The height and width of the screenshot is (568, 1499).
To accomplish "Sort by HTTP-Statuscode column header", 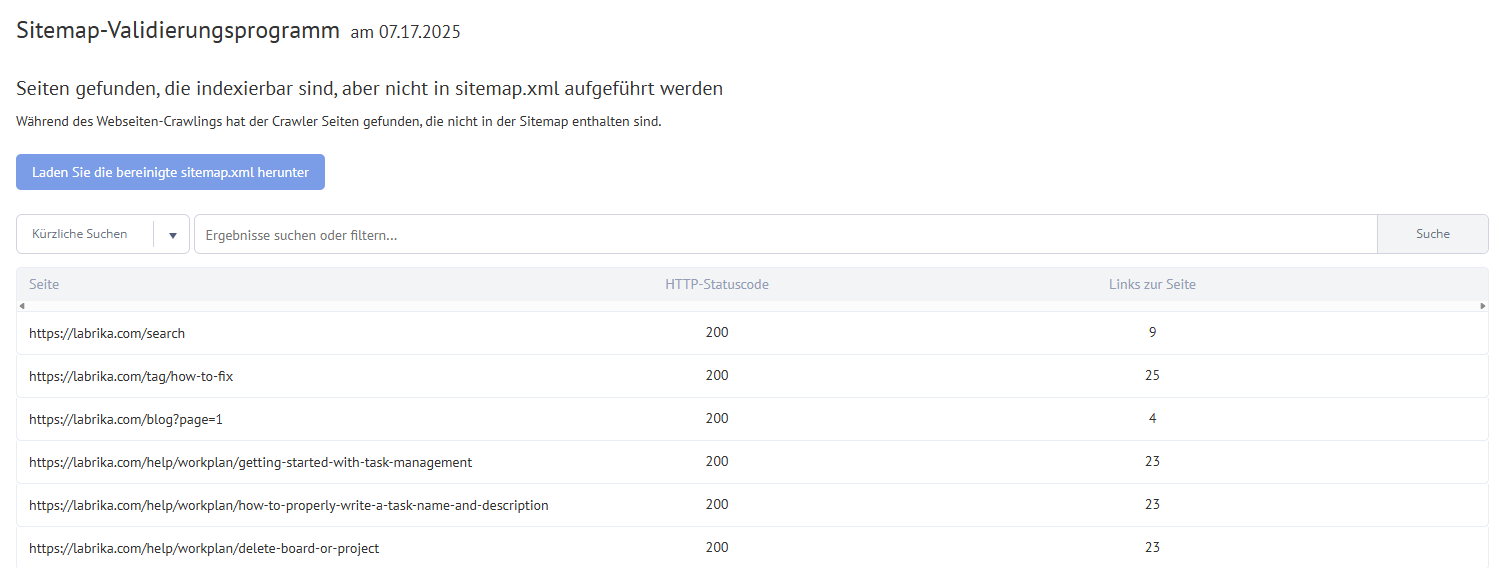I will [x=717, y=284].
